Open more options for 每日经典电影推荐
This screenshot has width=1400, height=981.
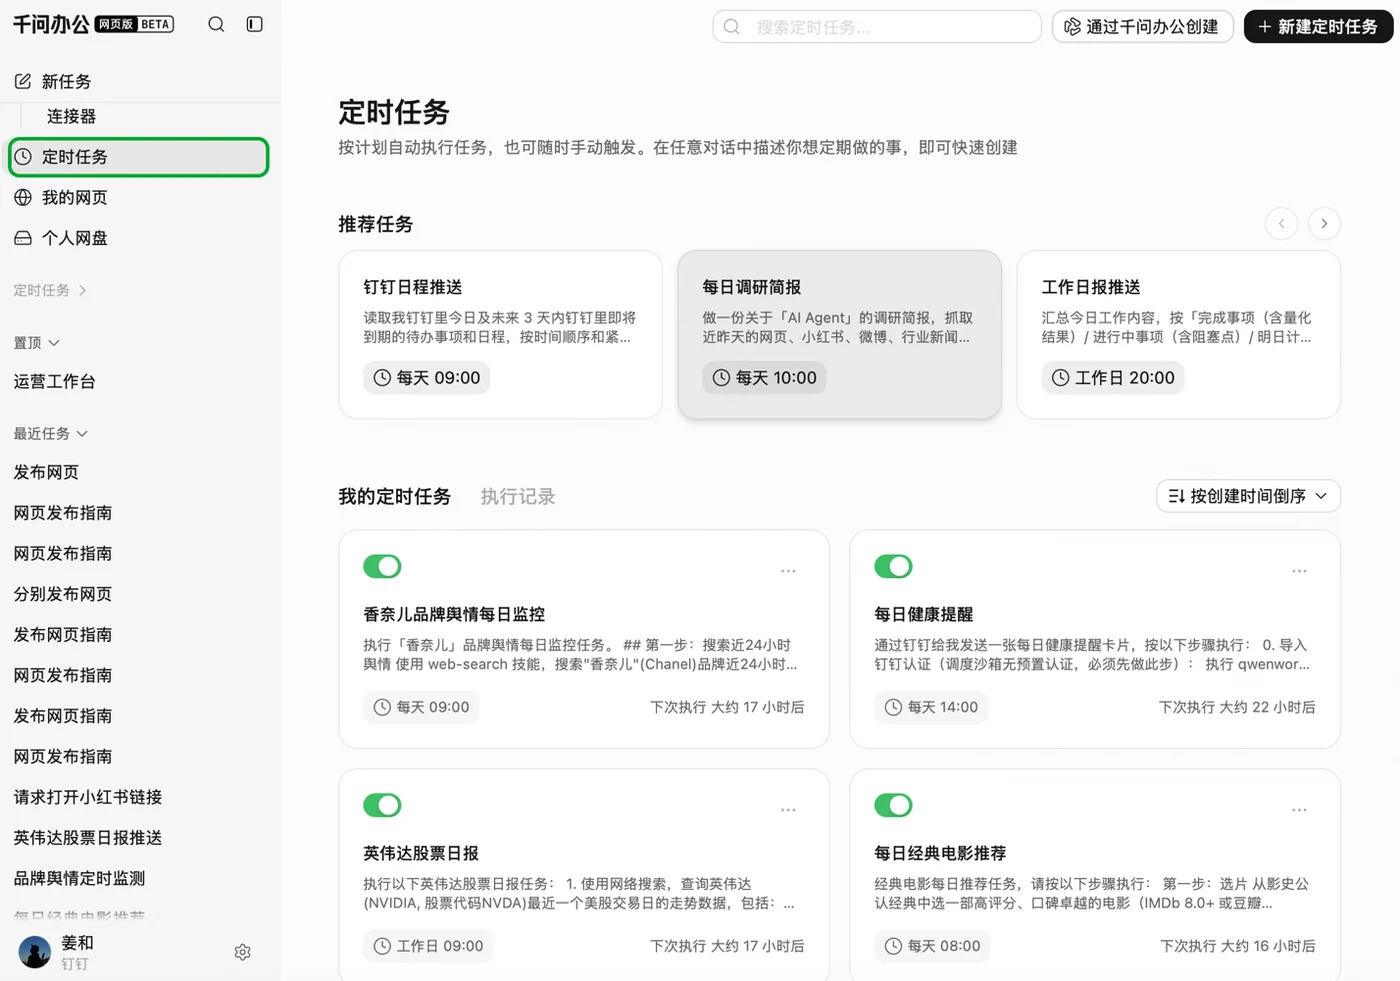click(1299, 810)
